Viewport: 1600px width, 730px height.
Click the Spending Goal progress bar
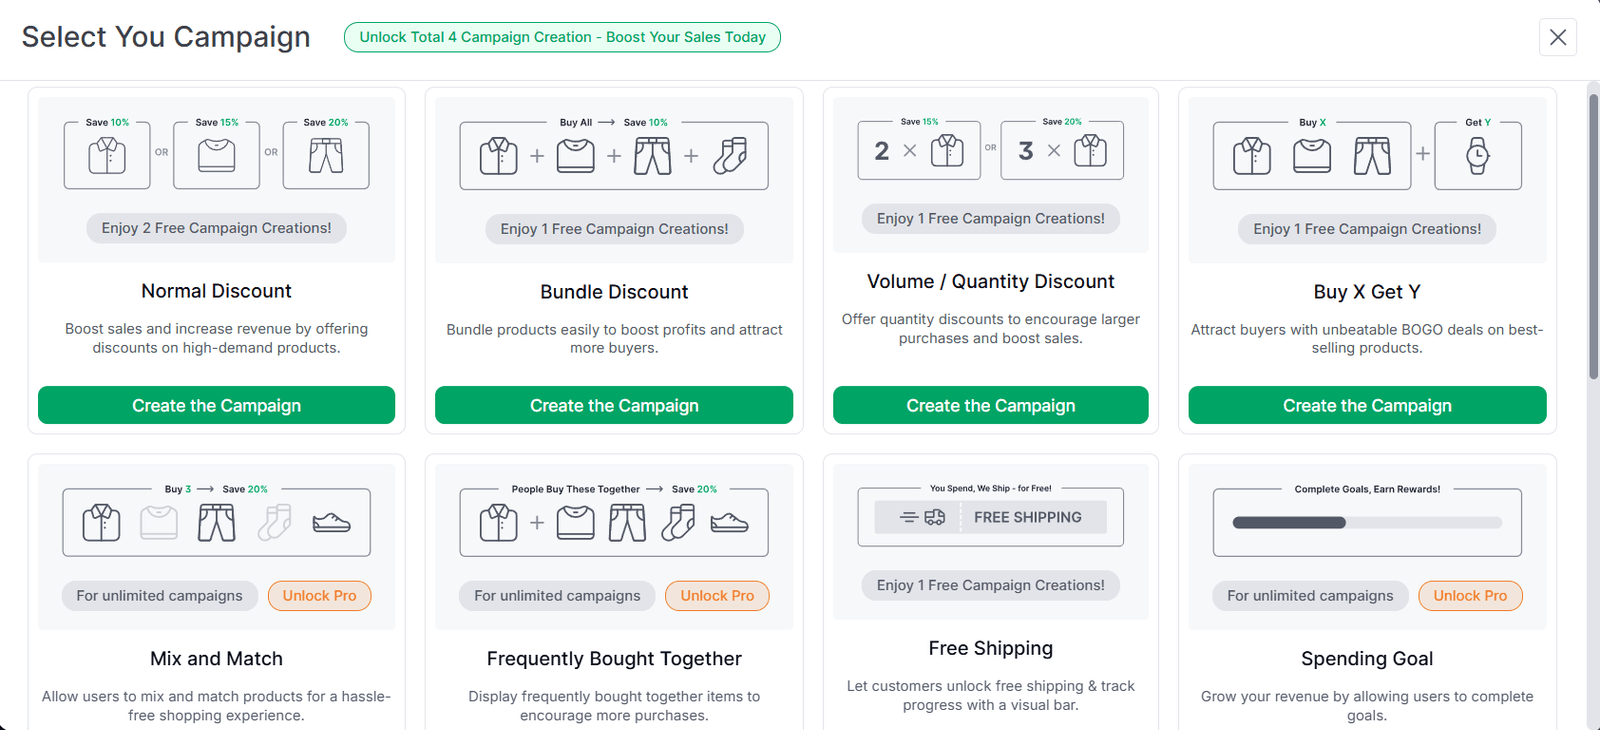(1367, 522)
